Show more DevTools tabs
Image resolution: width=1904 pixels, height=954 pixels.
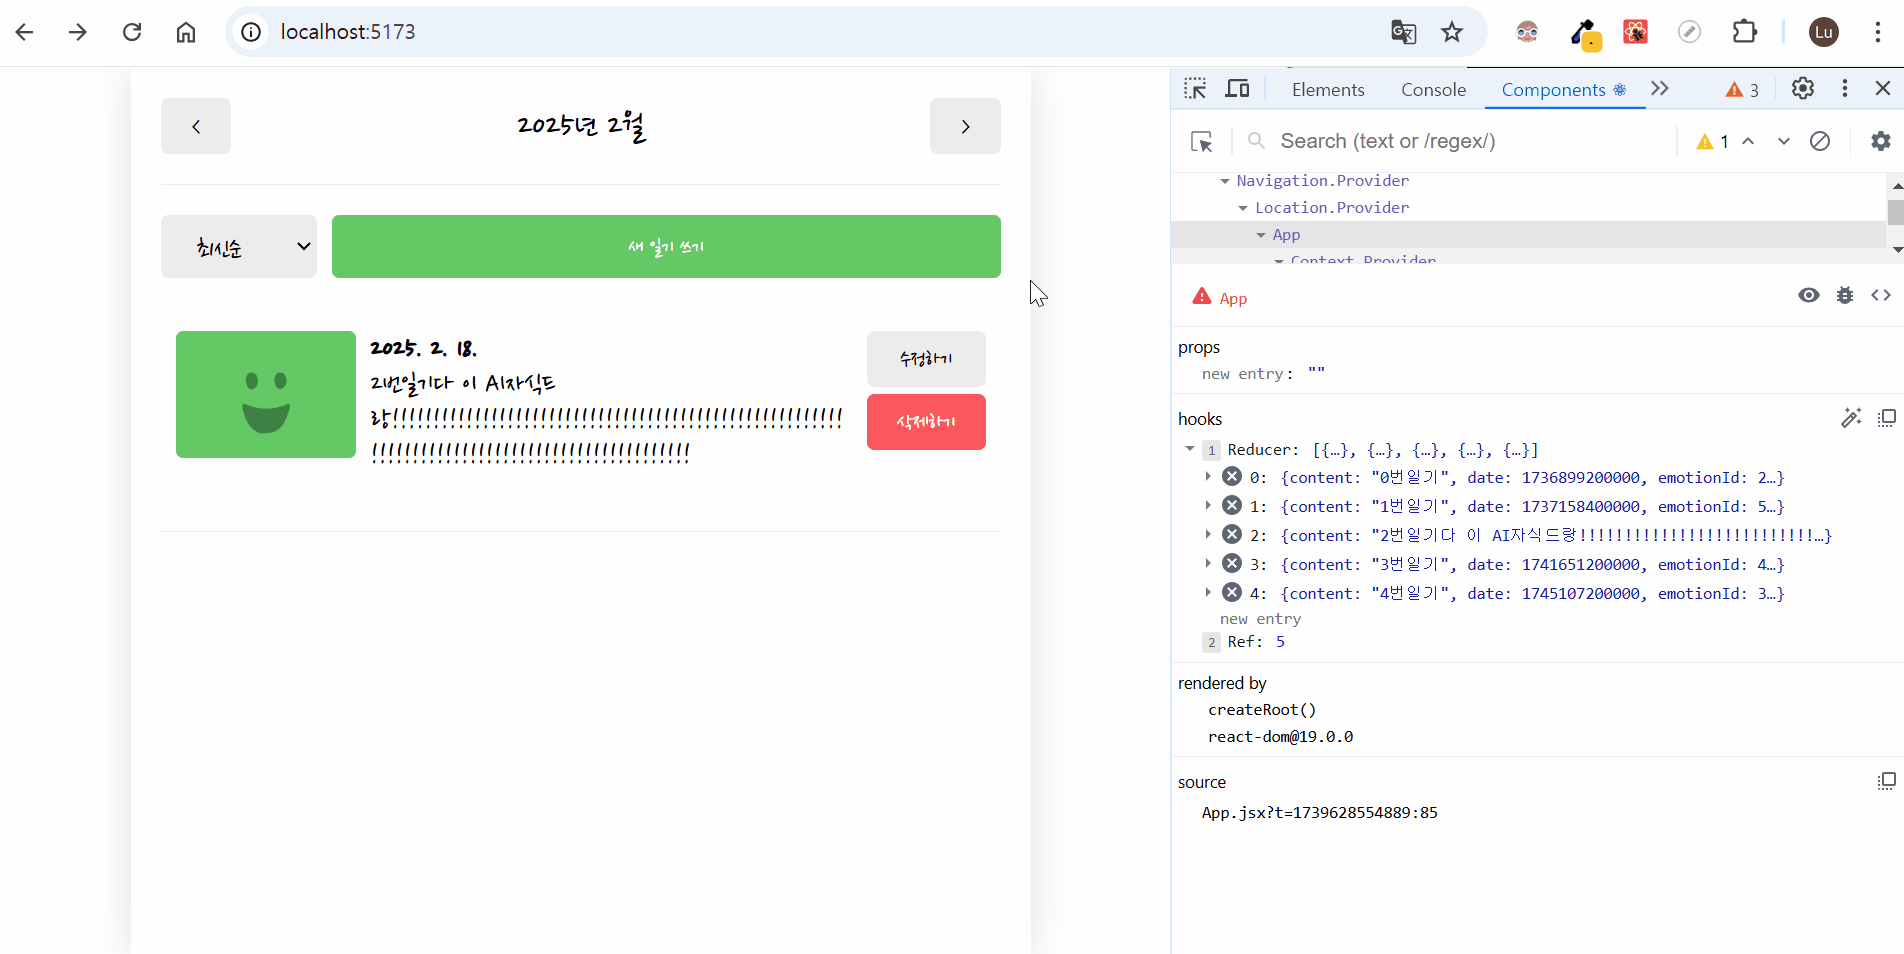pos(1660,89)
